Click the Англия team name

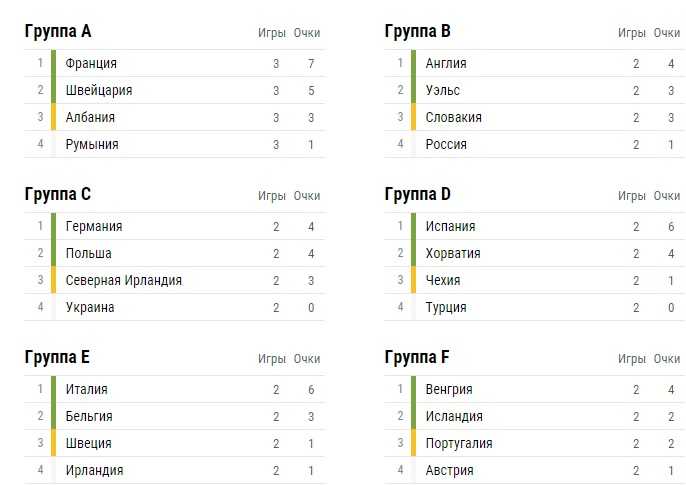tap(446, 64)
